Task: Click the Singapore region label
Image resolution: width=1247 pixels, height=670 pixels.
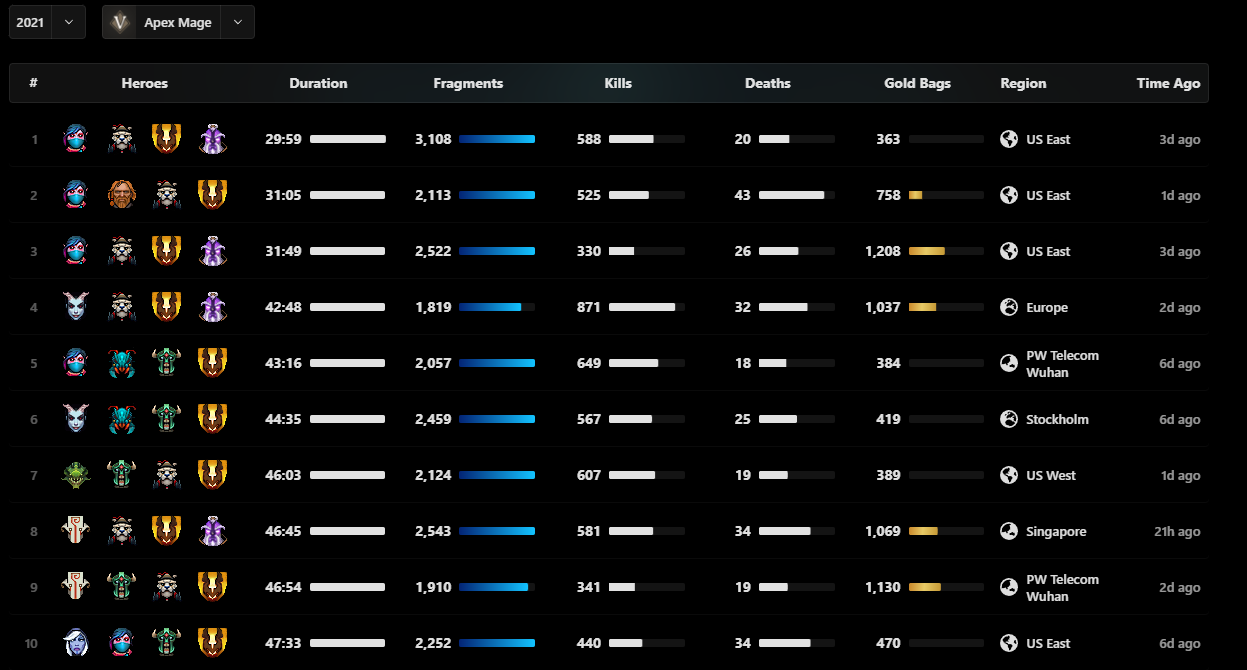Action: click(x=1056, y=531)
